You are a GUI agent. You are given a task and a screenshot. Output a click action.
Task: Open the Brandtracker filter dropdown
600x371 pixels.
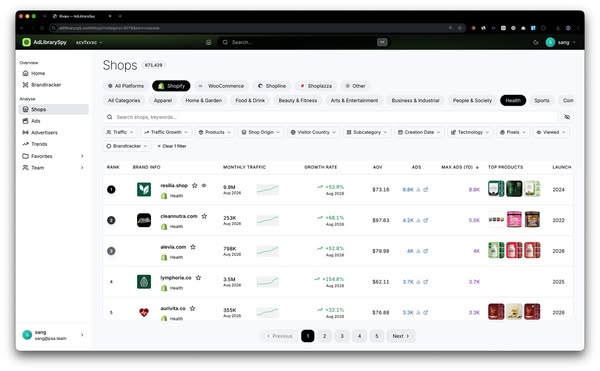tap(126, 146)
